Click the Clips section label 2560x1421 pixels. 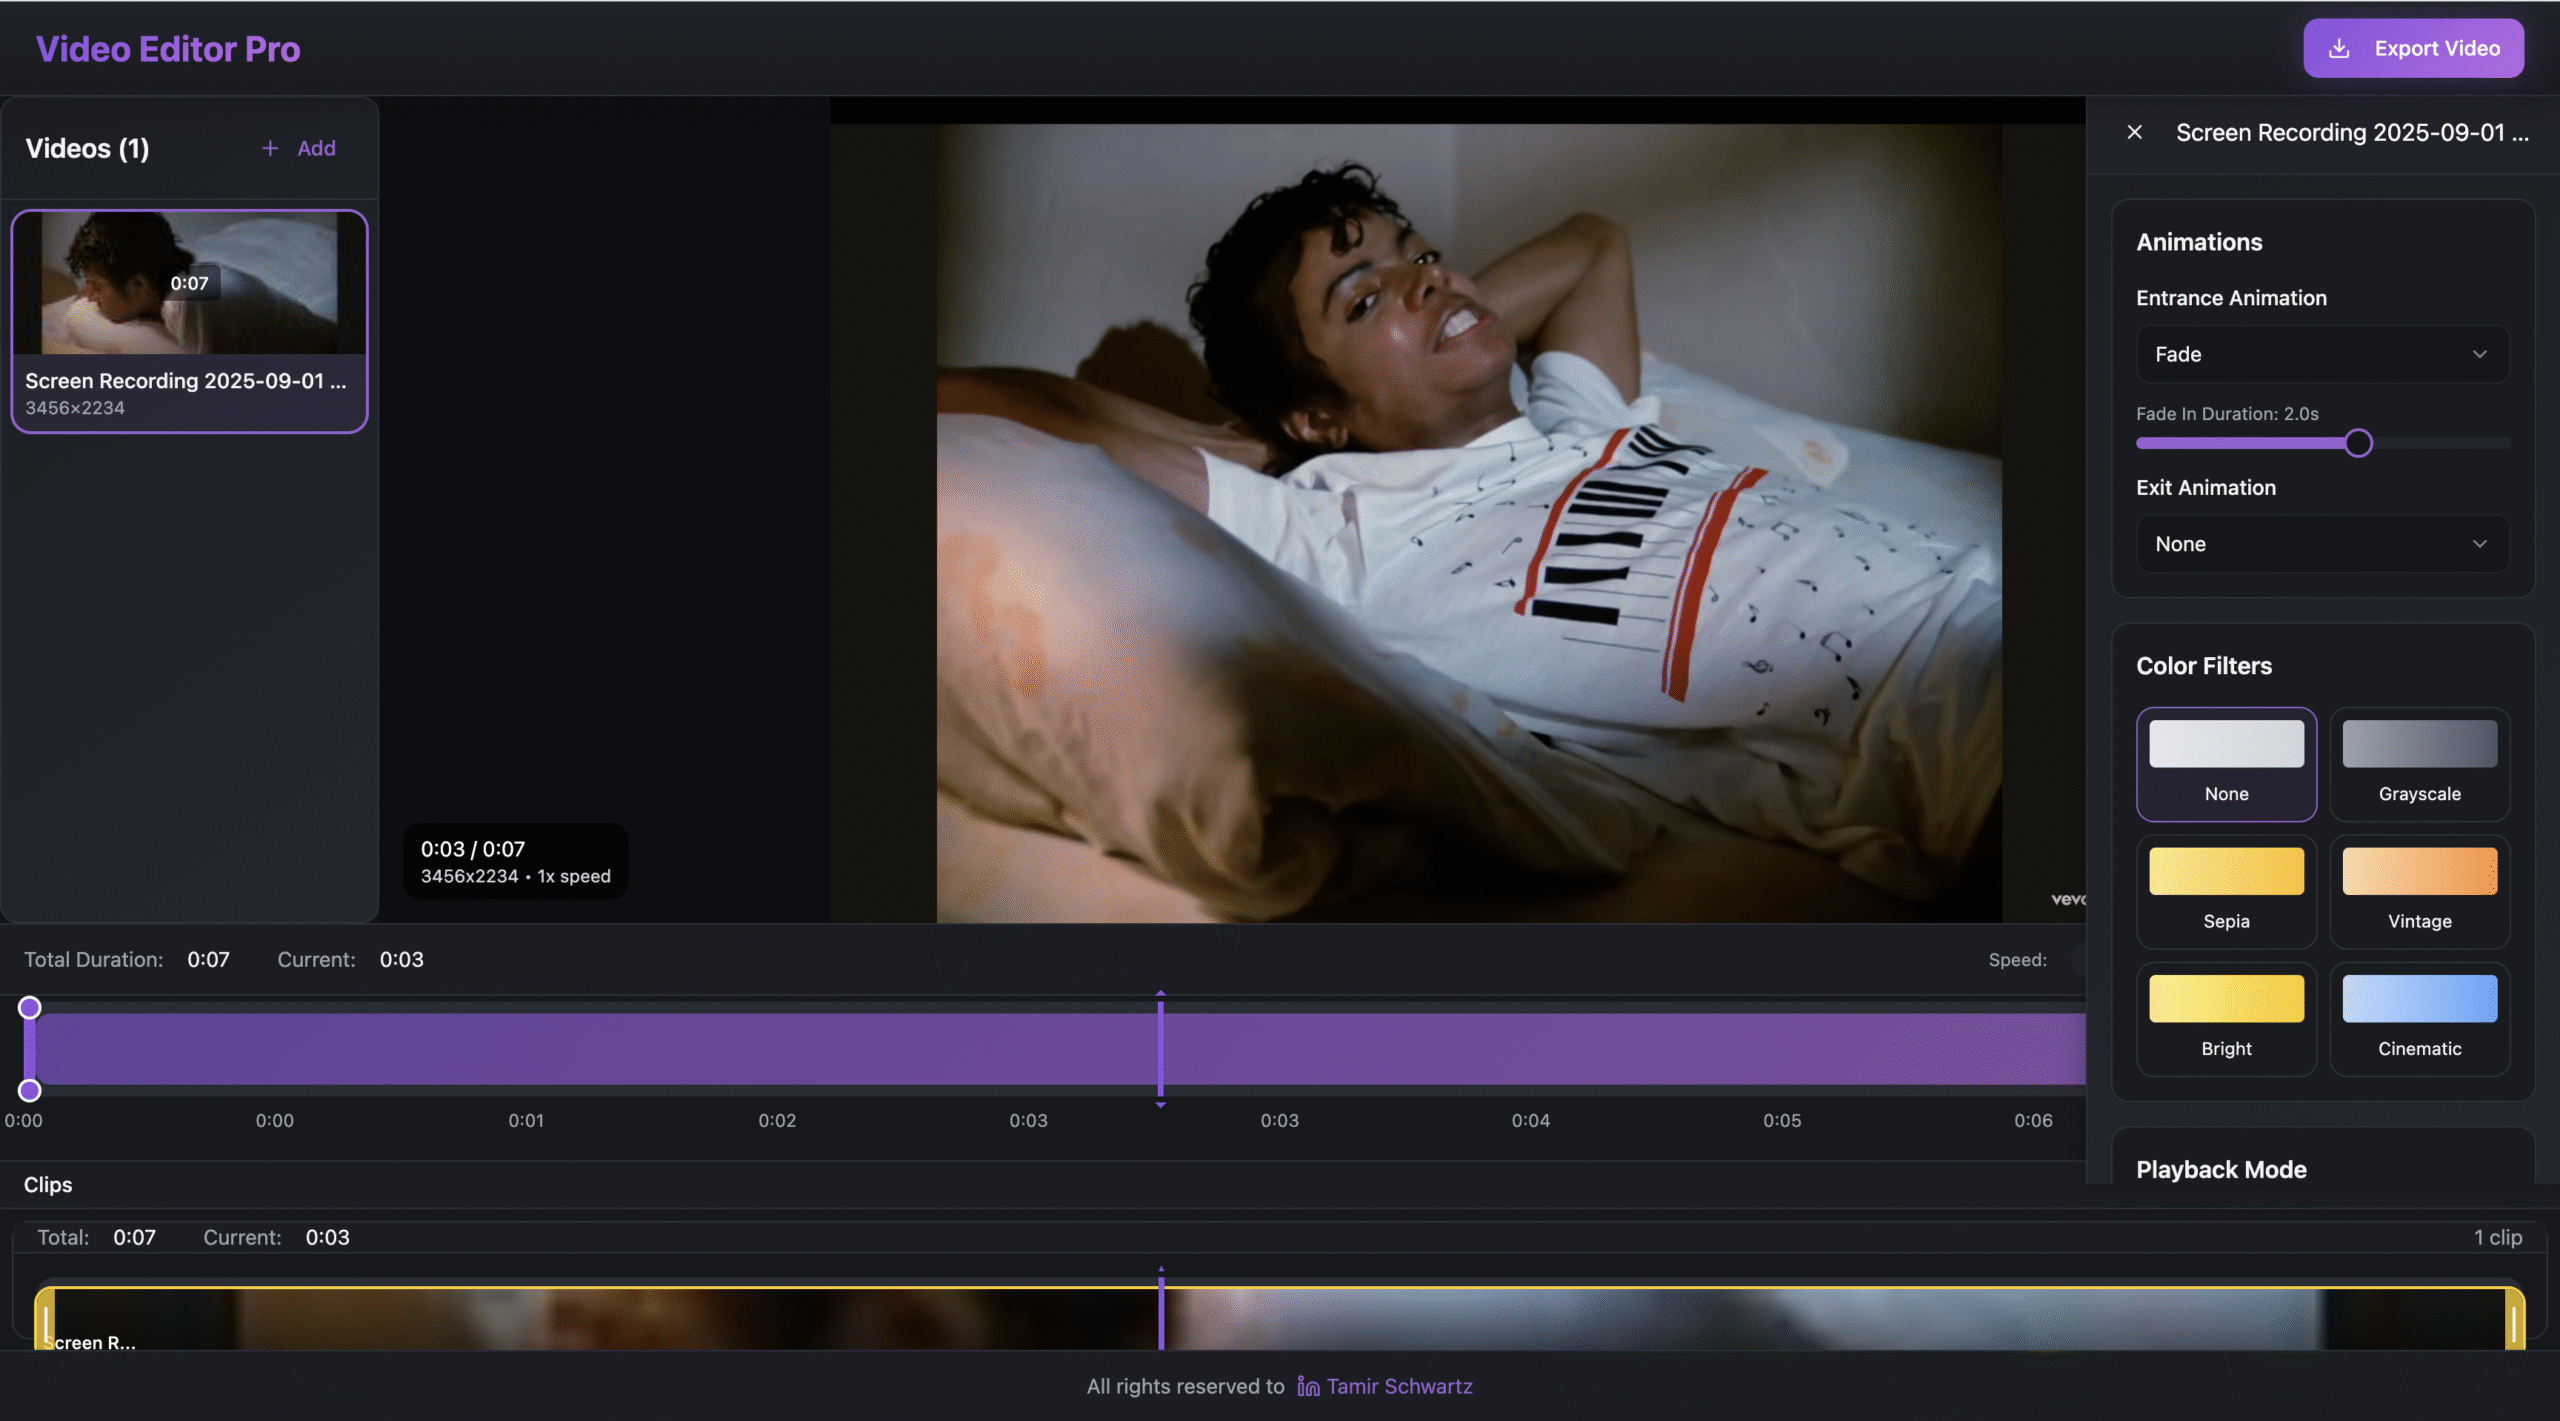(48, 1185)
